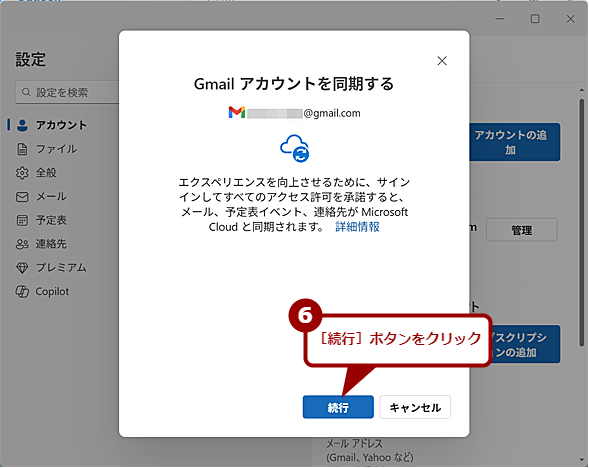Image resolution: width=589 pixels, height=468 pixels.
Task: Minimize the settings window
Action: coord(500,18)
